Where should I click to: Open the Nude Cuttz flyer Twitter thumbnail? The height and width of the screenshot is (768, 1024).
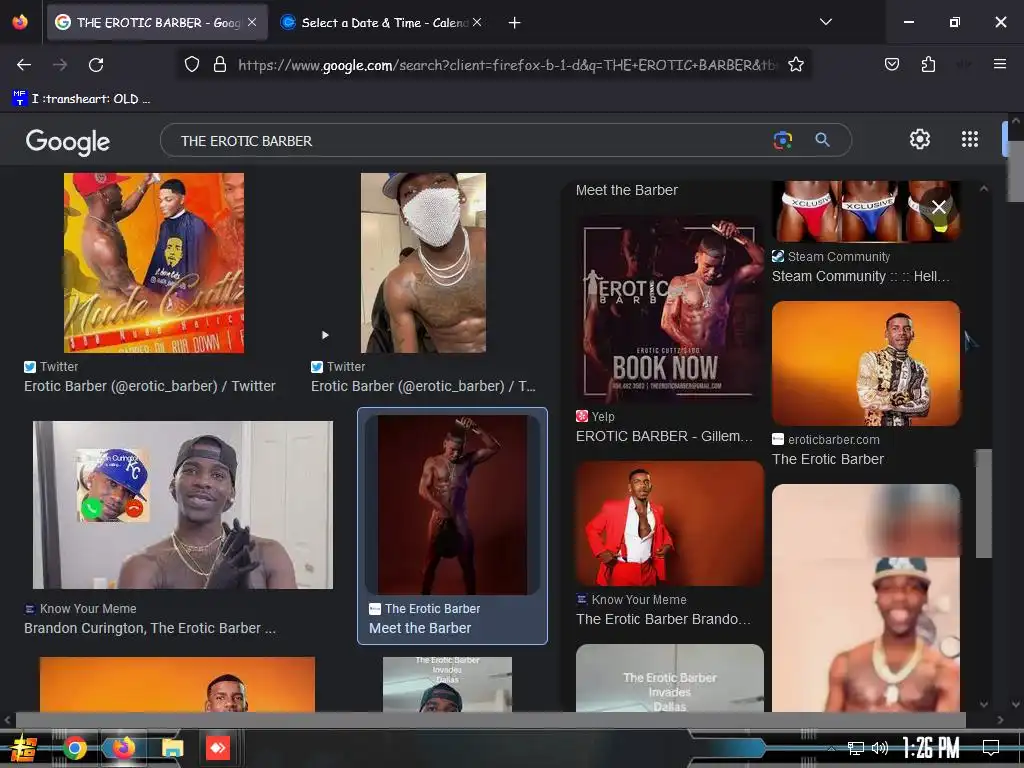[154, 263]
